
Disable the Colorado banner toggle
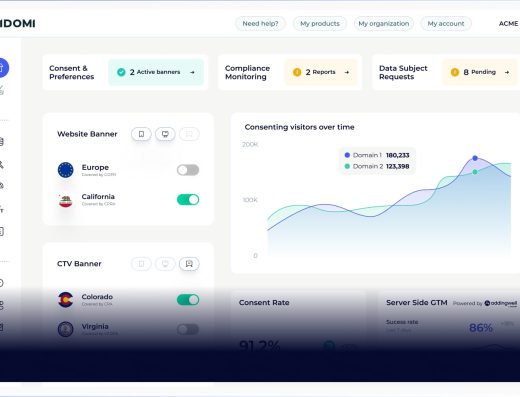[x=188, y=300]
